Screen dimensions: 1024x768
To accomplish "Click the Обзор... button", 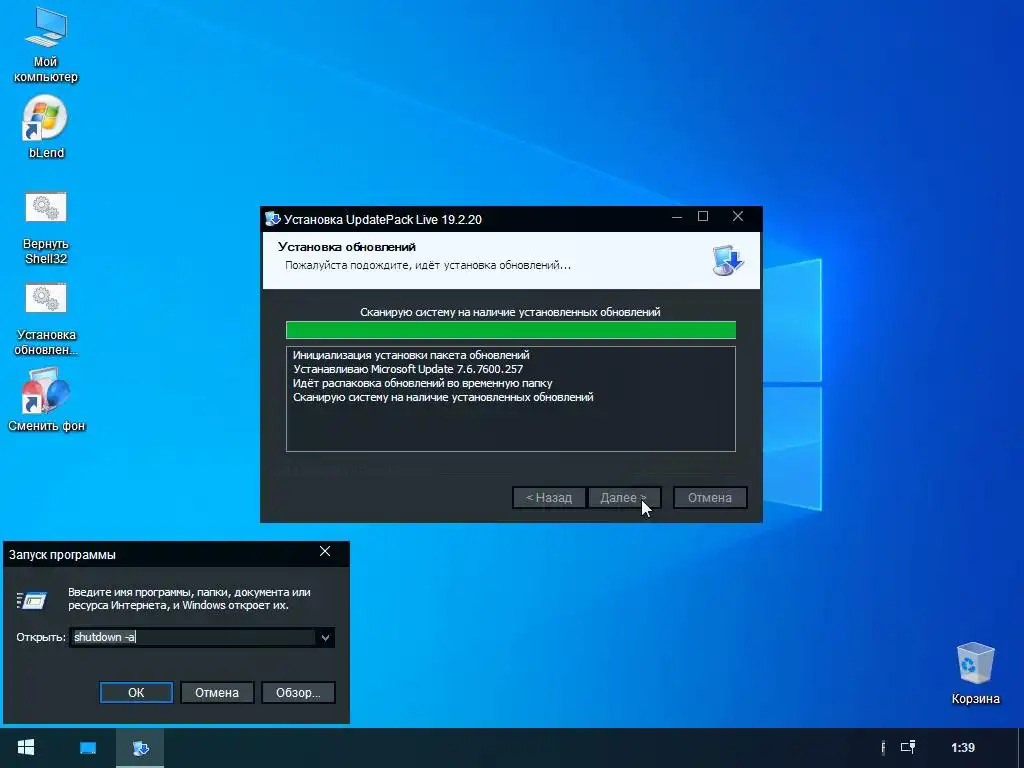I will click(x=298, y=692).
